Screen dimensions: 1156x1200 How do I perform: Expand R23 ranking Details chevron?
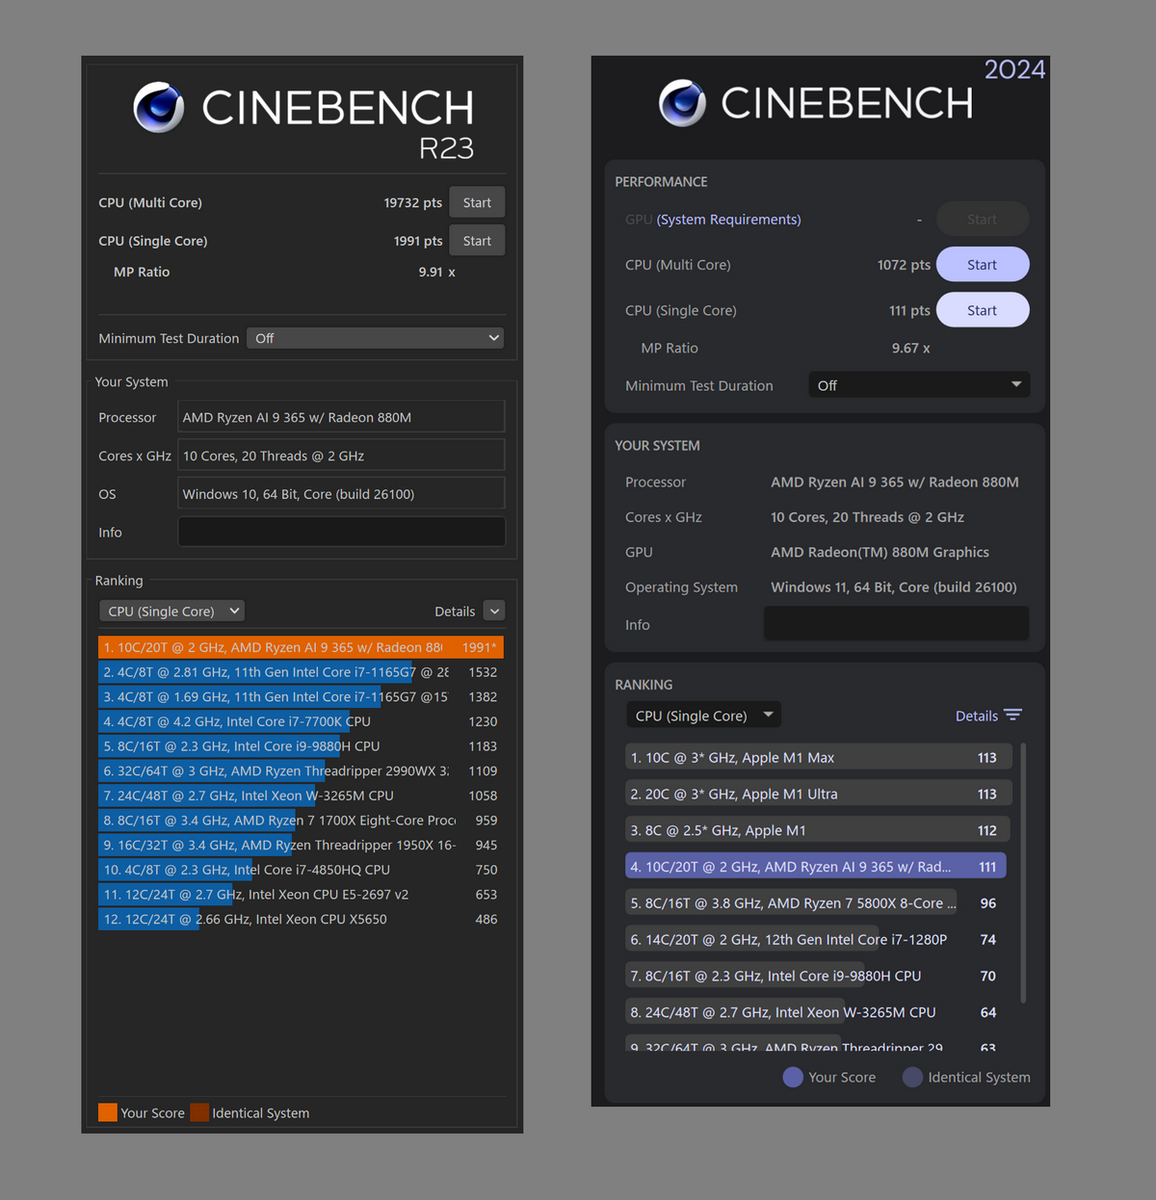coord(494,611)
